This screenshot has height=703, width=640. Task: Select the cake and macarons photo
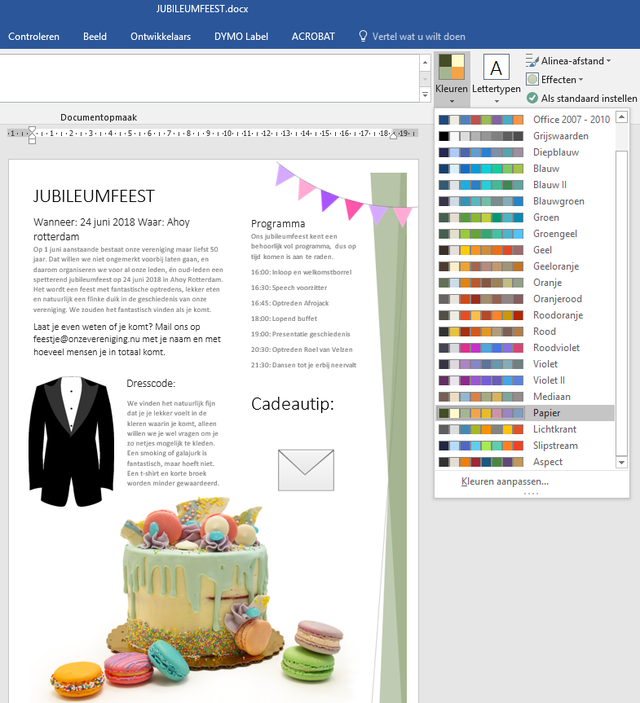[195, 599]
